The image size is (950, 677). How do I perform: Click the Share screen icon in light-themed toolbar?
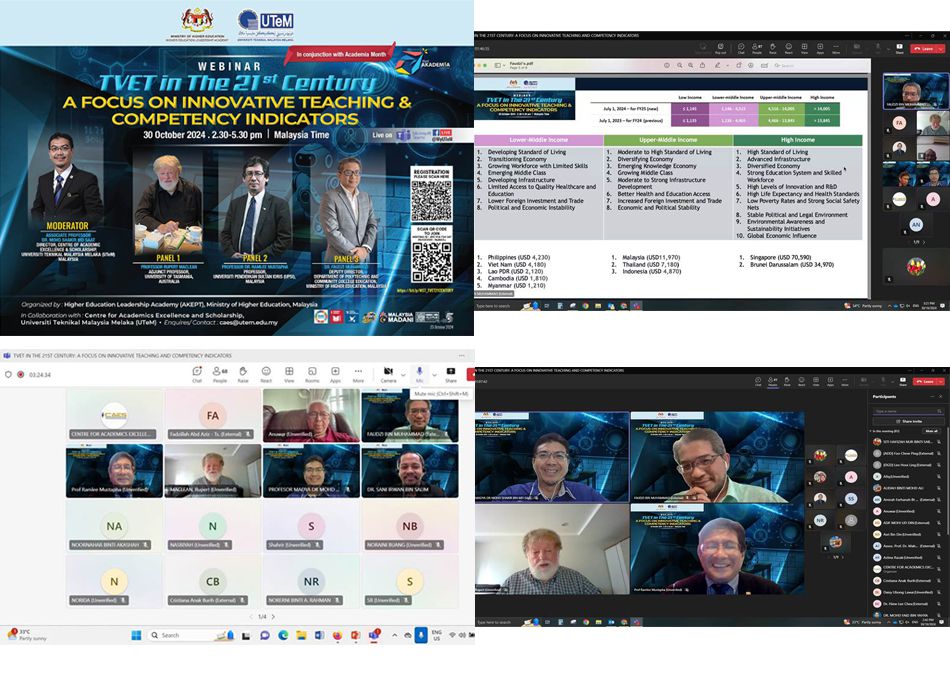coord(451,372)
